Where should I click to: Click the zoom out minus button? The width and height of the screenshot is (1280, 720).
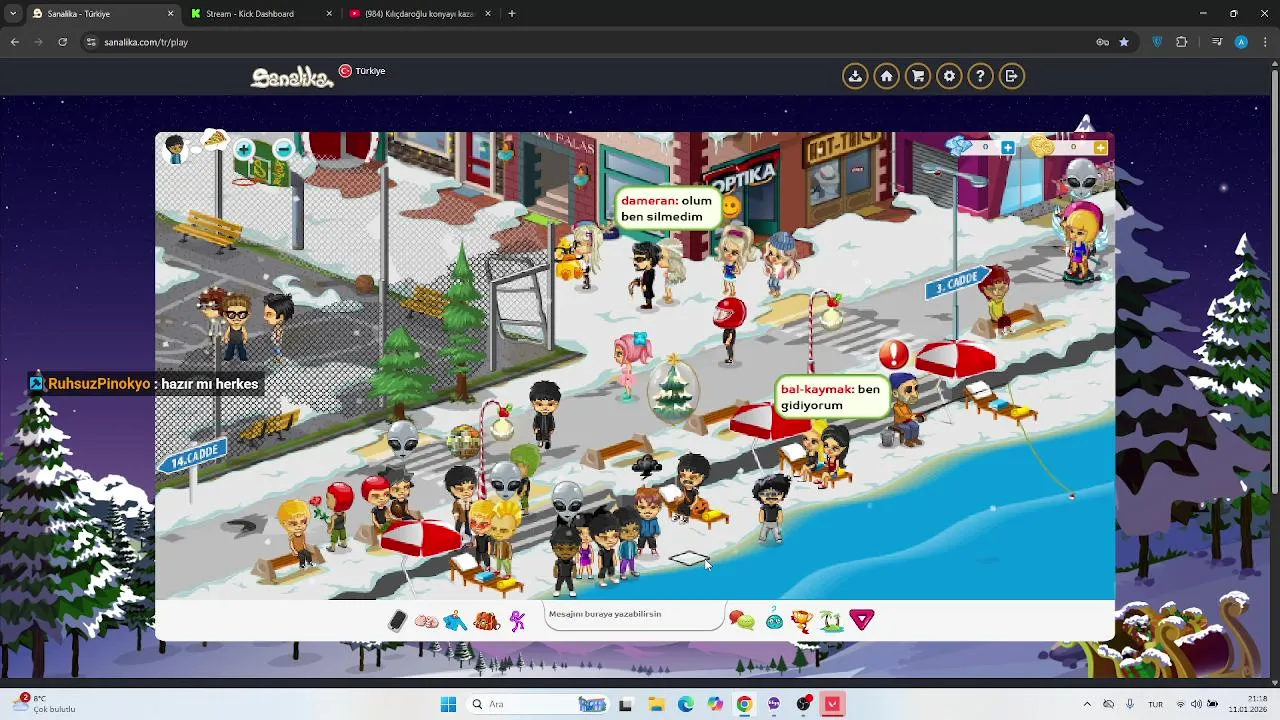(283, 150)
